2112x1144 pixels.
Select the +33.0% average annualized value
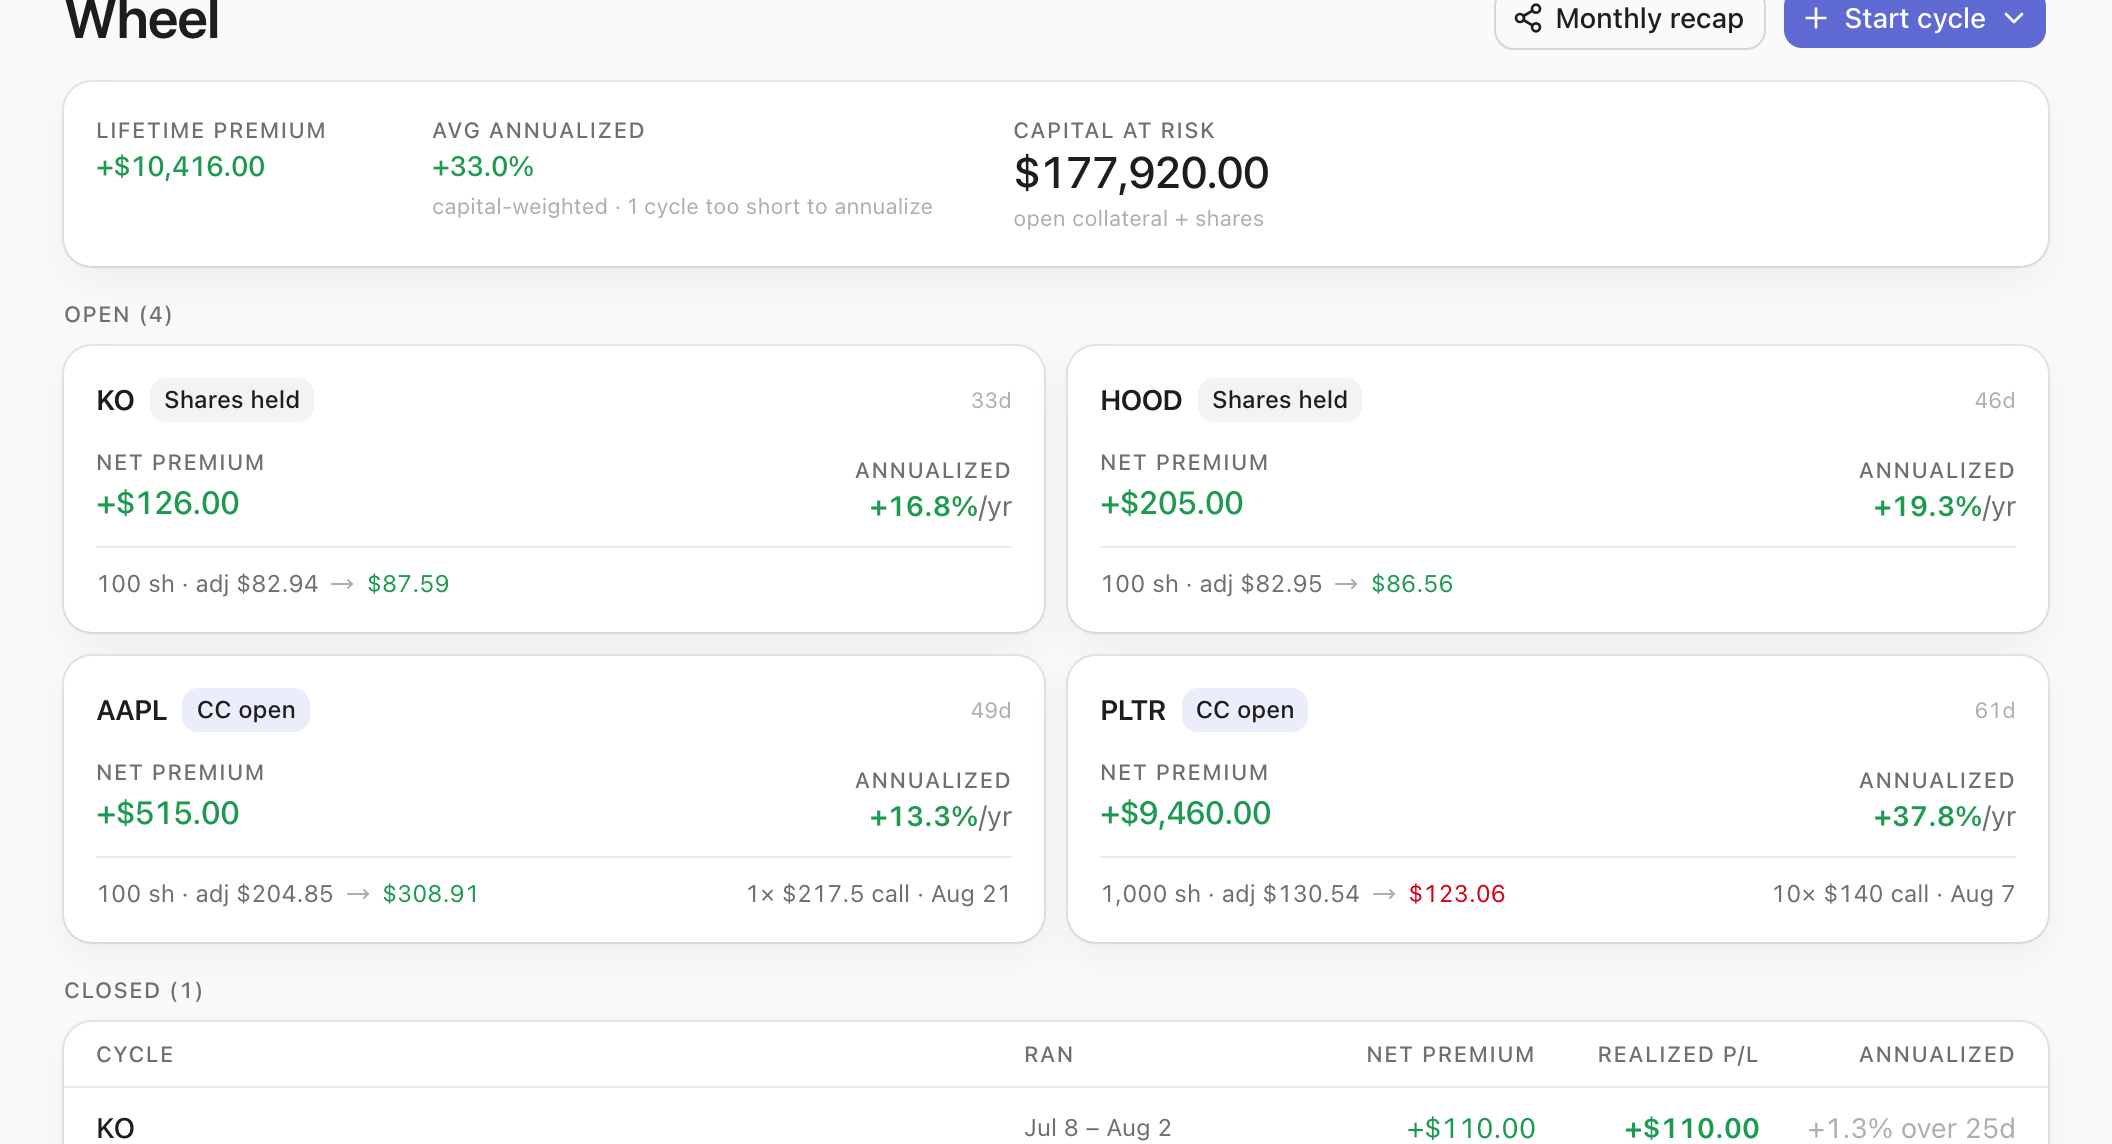pos(483,167)
